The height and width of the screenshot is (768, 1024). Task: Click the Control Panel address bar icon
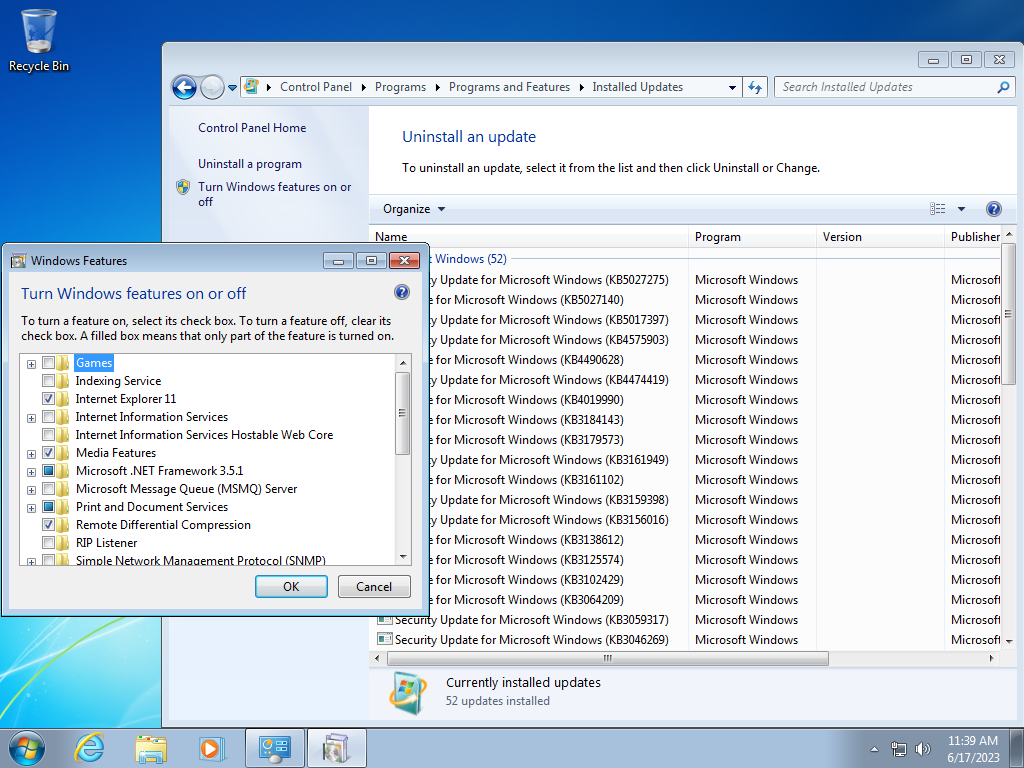(251, 87)
